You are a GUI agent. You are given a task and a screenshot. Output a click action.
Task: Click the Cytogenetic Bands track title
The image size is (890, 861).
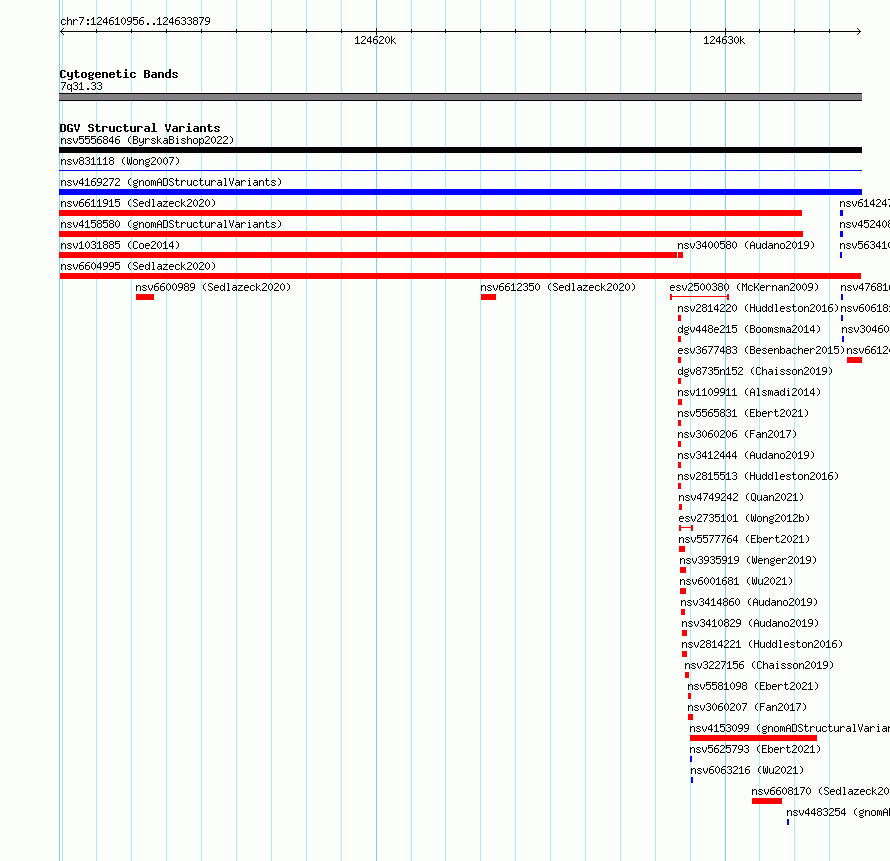[119, 74]
